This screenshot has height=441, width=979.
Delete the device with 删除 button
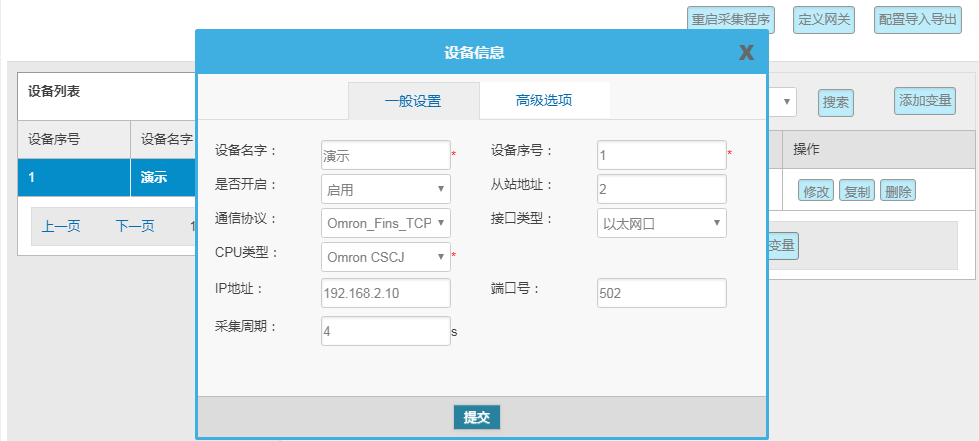[898, 191]
